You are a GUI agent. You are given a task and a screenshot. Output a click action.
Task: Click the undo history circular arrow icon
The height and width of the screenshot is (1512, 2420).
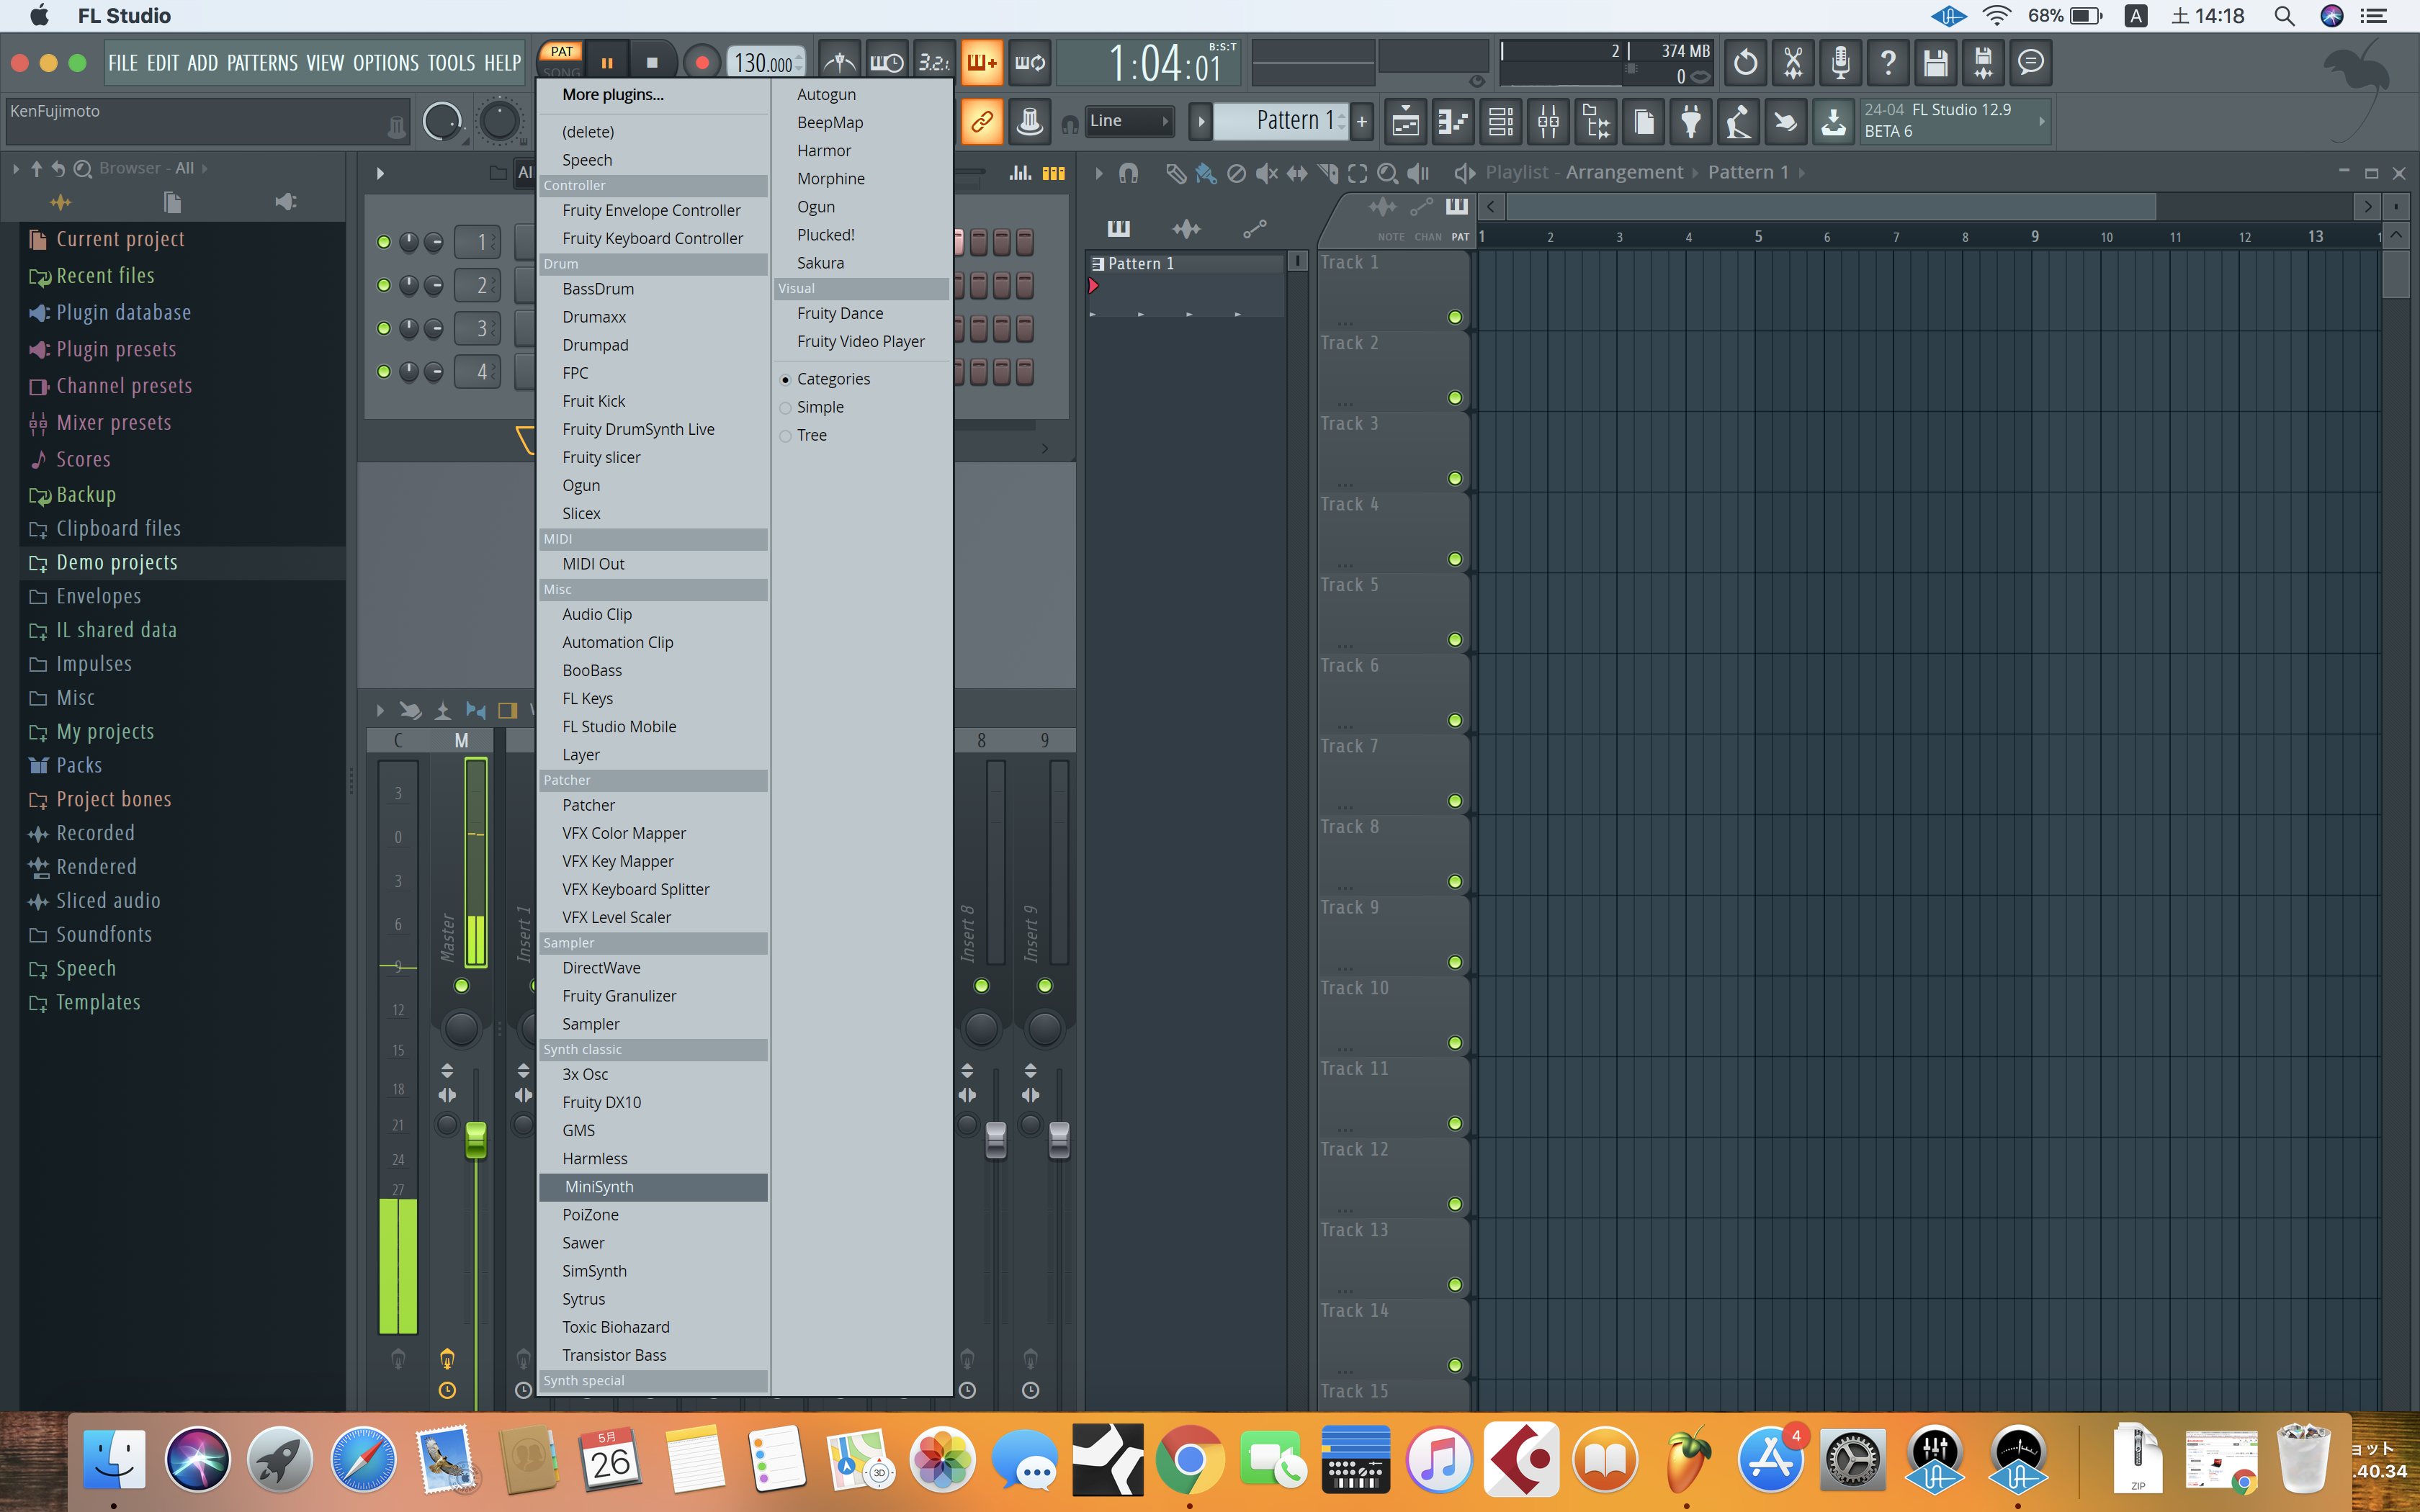click(1745, 63)
